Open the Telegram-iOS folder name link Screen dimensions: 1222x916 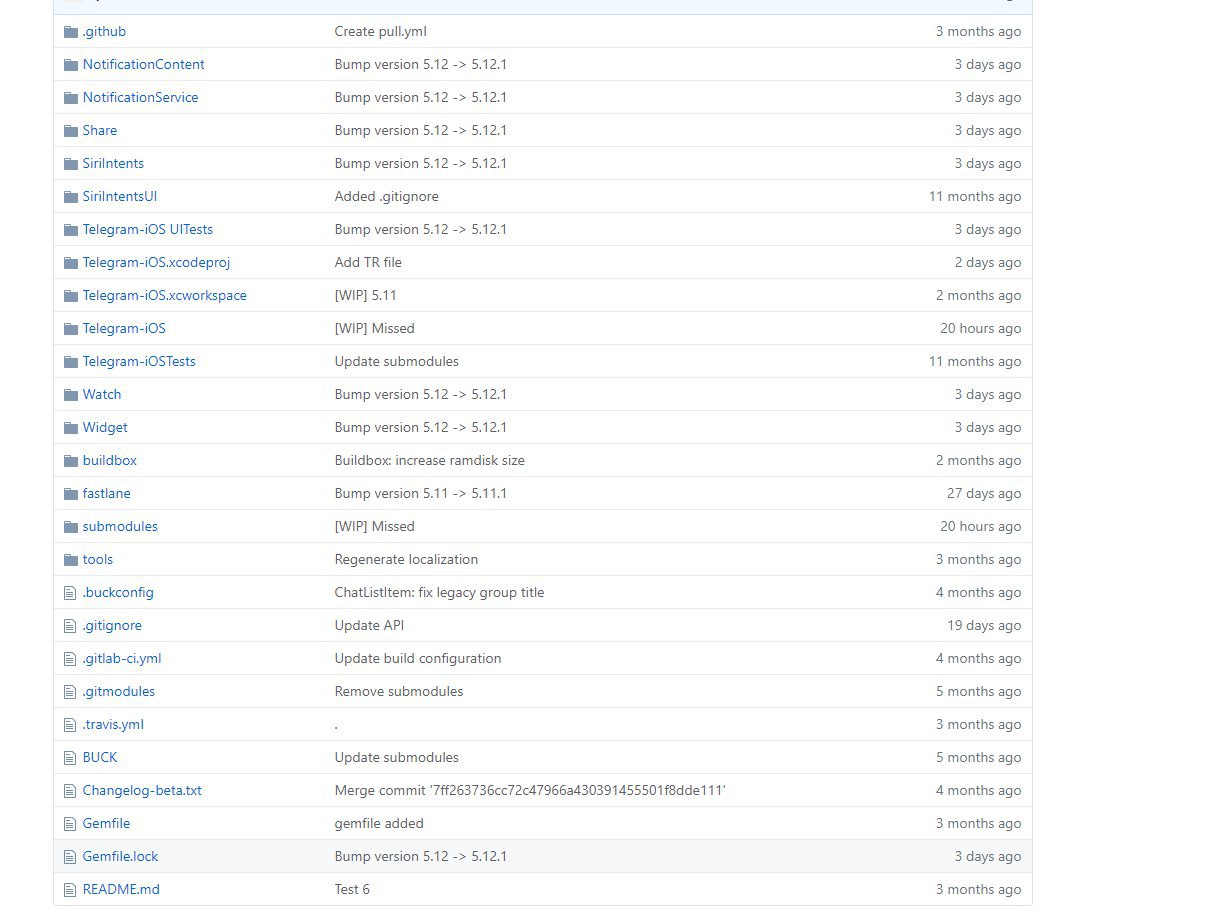(124, 329)
